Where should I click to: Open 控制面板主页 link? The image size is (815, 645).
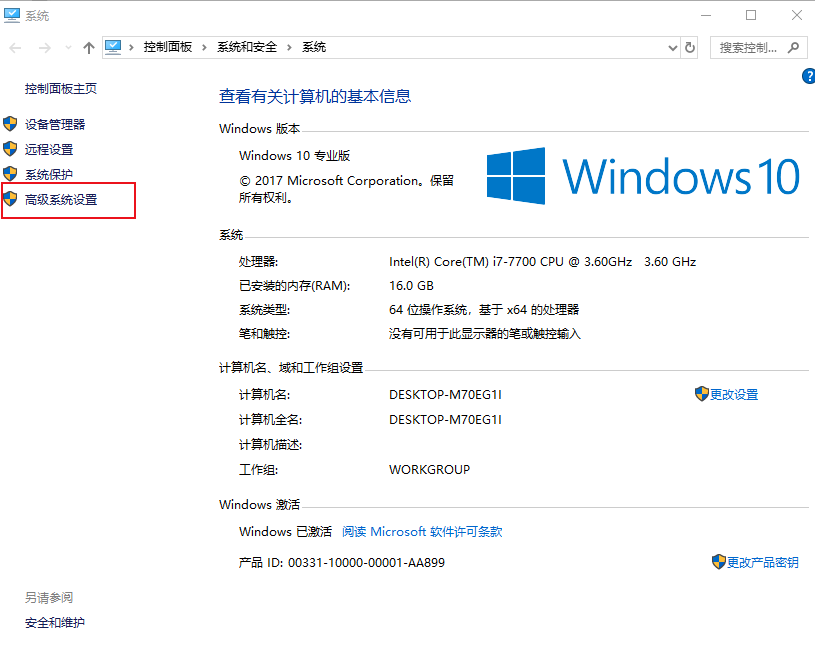(x=61, y=89)
